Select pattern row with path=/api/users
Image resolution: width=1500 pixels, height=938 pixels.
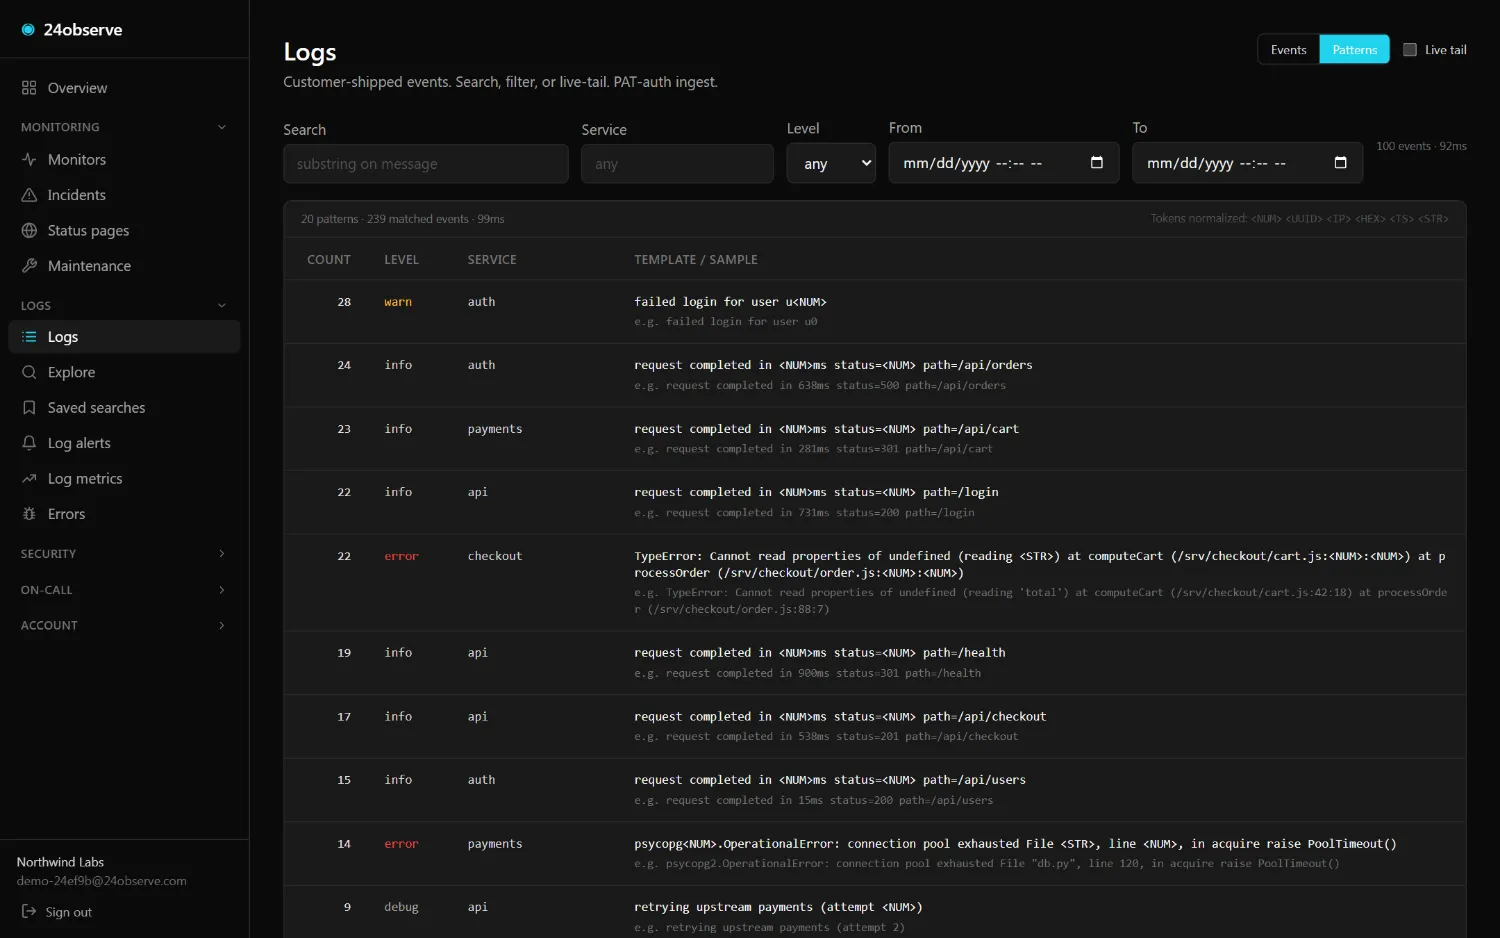click(x=875, y=790)
